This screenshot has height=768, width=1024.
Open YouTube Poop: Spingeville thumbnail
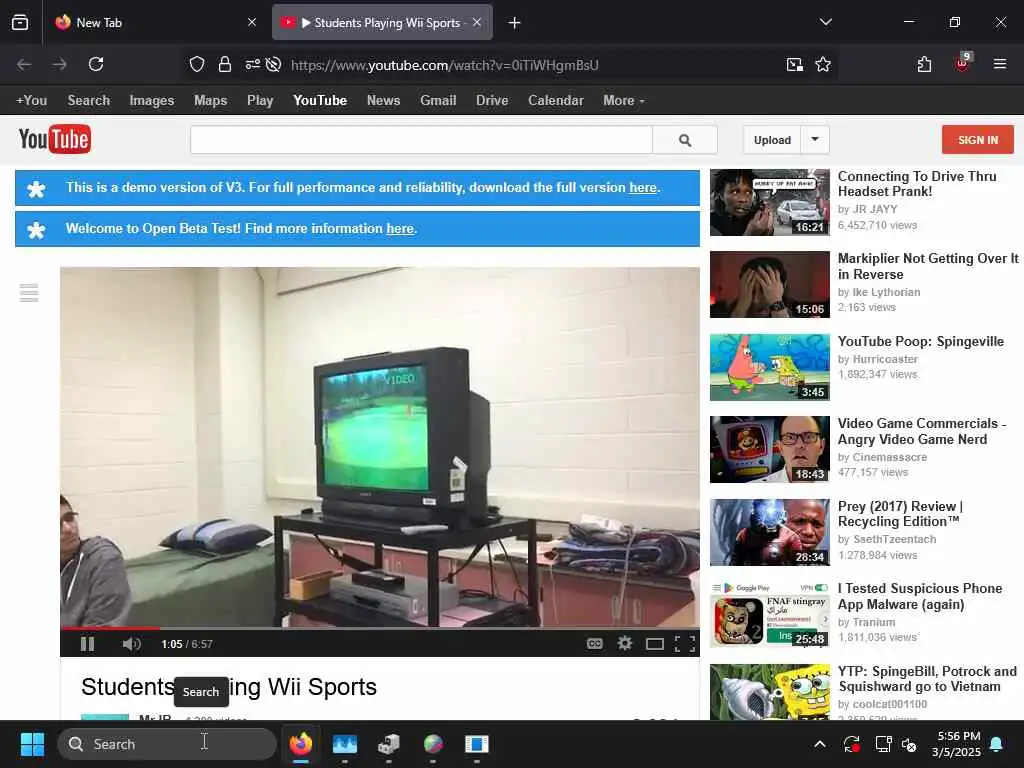click(x=770, y=367)
